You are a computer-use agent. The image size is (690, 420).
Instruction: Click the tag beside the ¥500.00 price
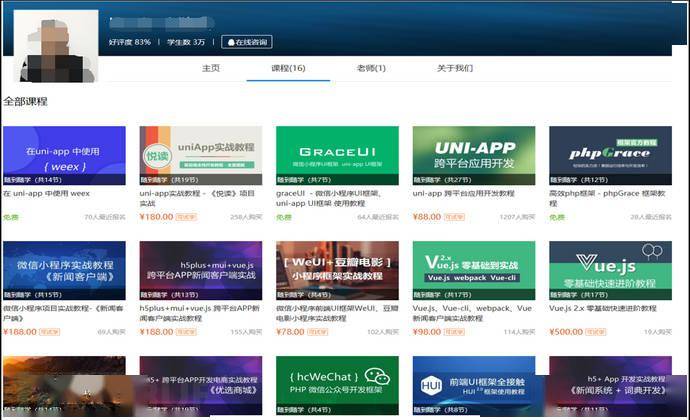(596, 332)
